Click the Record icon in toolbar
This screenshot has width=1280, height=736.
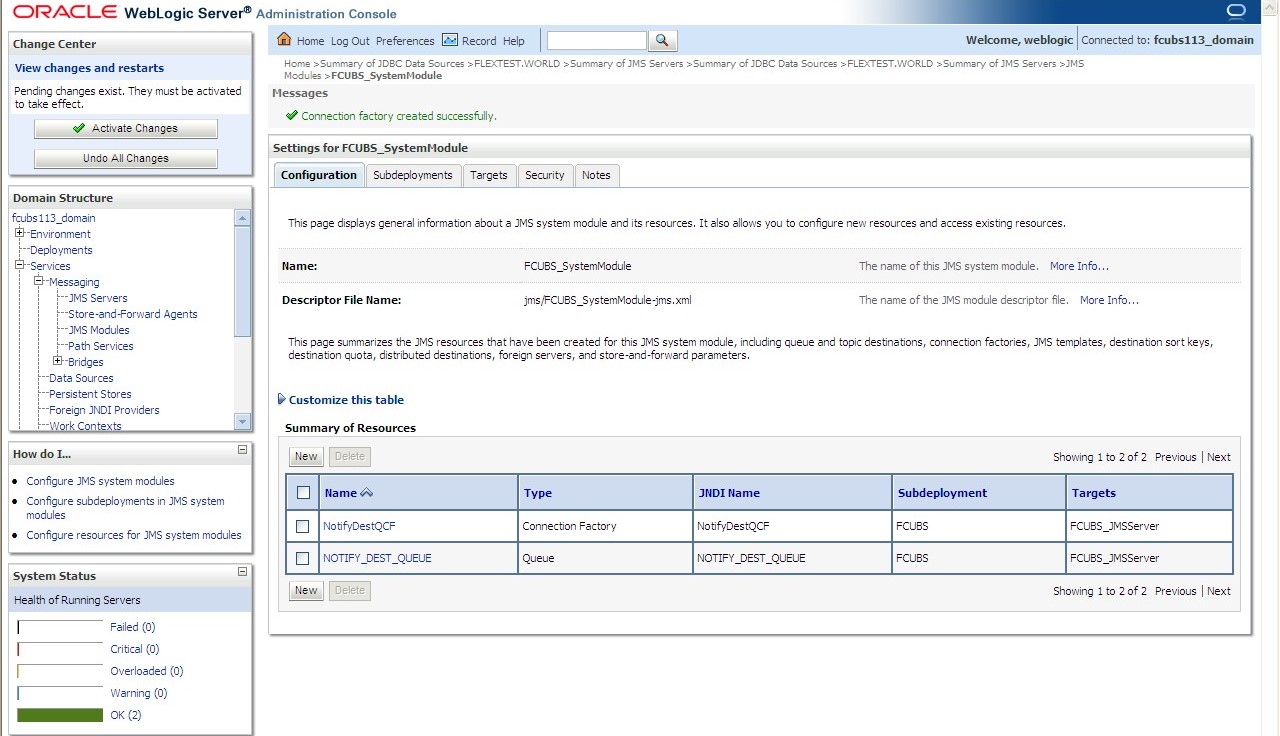(449, 40)
